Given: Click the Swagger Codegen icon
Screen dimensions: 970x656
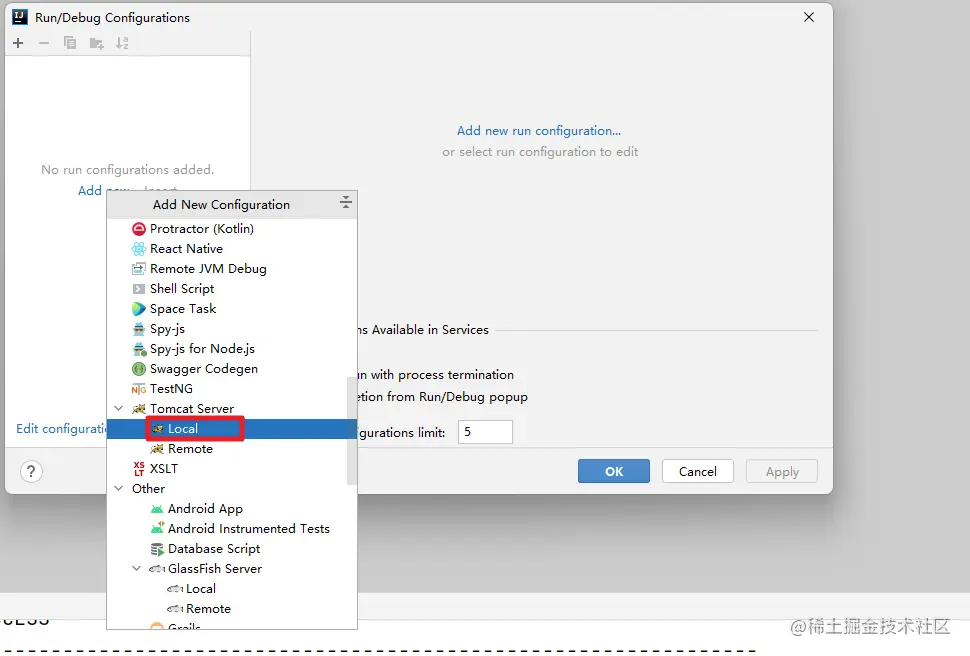Looking at the screenshot, I should pyautogui.click(x=139, y=369).
